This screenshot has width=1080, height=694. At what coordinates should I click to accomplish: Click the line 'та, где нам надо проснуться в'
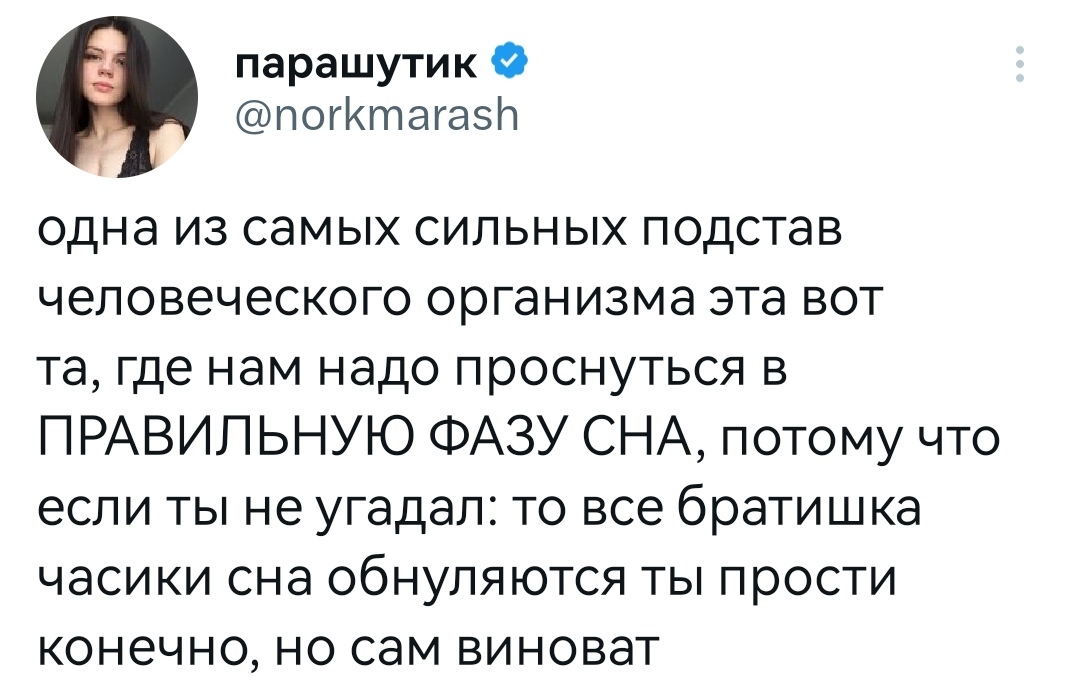[411, 369]
